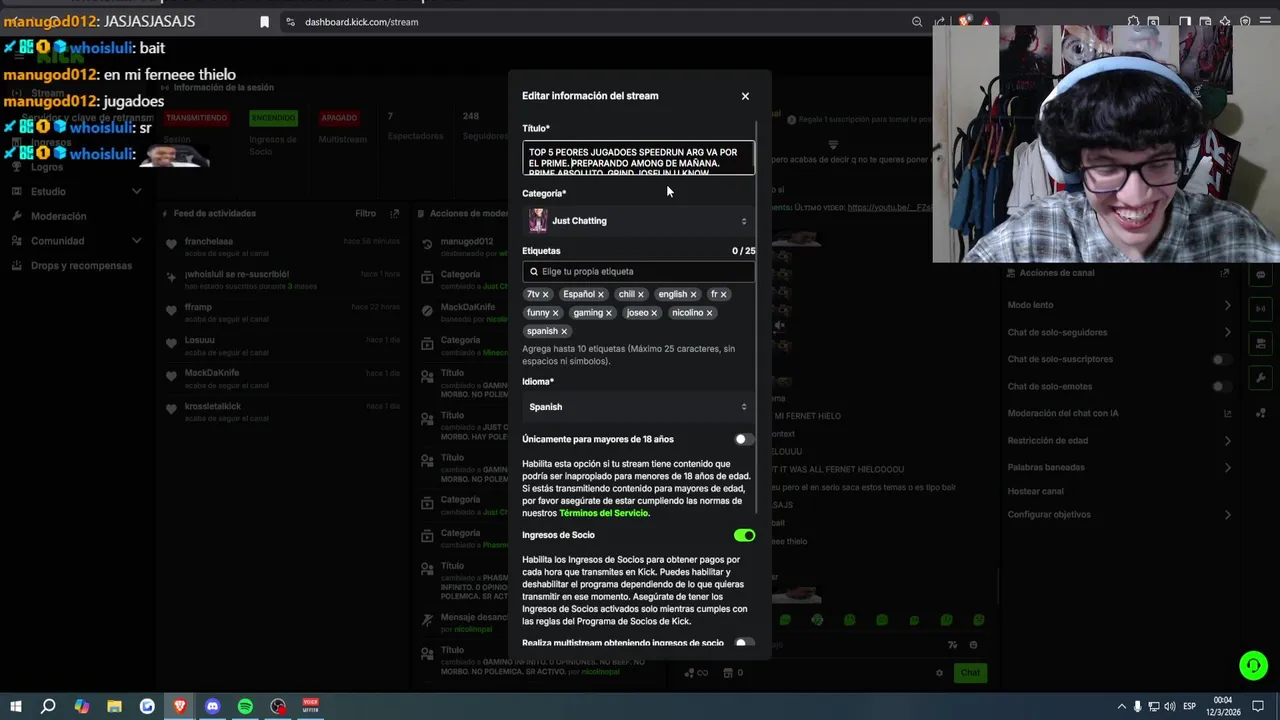Click the browser address bar URL
1280x720 pixels.
(361, 22)
